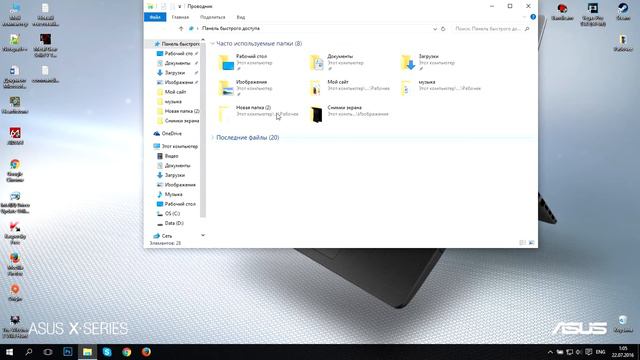Refresh the current folder view
This screenshot has height=360, width=640.
443,29
